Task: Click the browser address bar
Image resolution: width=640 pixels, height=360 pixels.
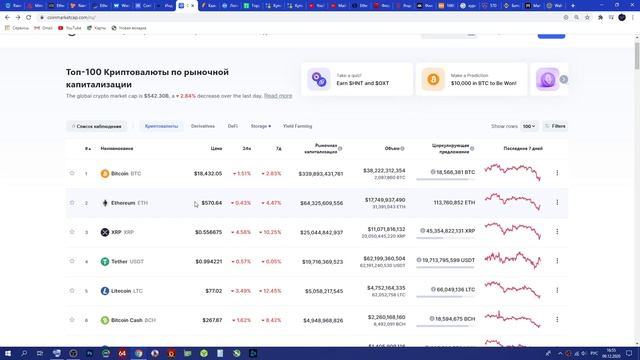Action: coord(300,18)
